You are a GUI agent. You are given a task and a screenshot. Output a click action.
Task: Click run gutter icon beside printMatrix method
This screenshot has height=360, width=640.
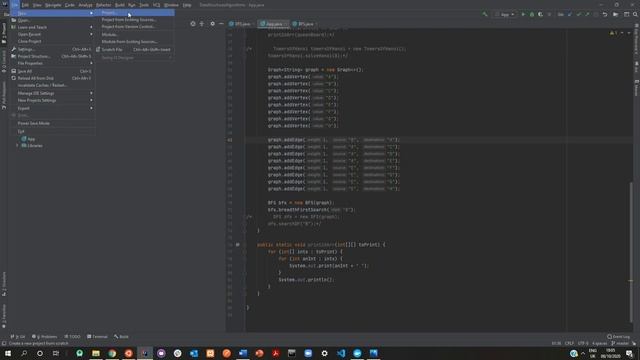tap(237, 244)
